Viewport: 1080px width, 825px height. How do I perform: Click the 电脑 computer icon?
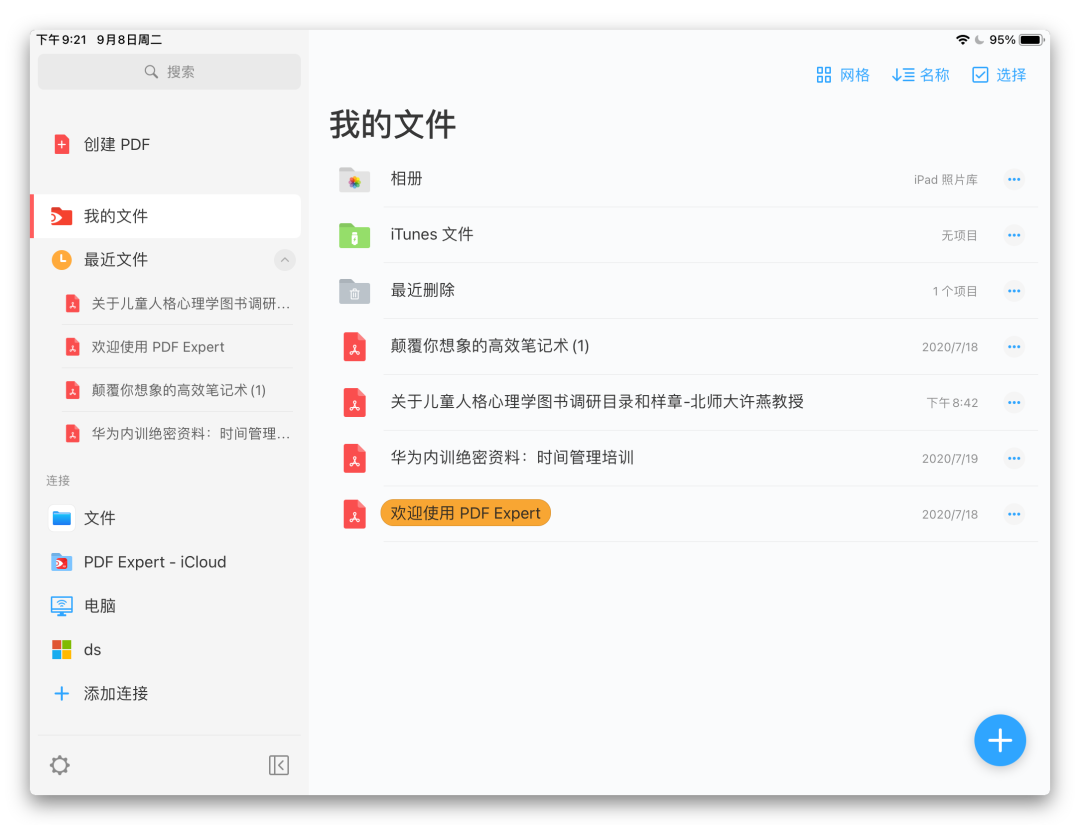pos(62,606)
